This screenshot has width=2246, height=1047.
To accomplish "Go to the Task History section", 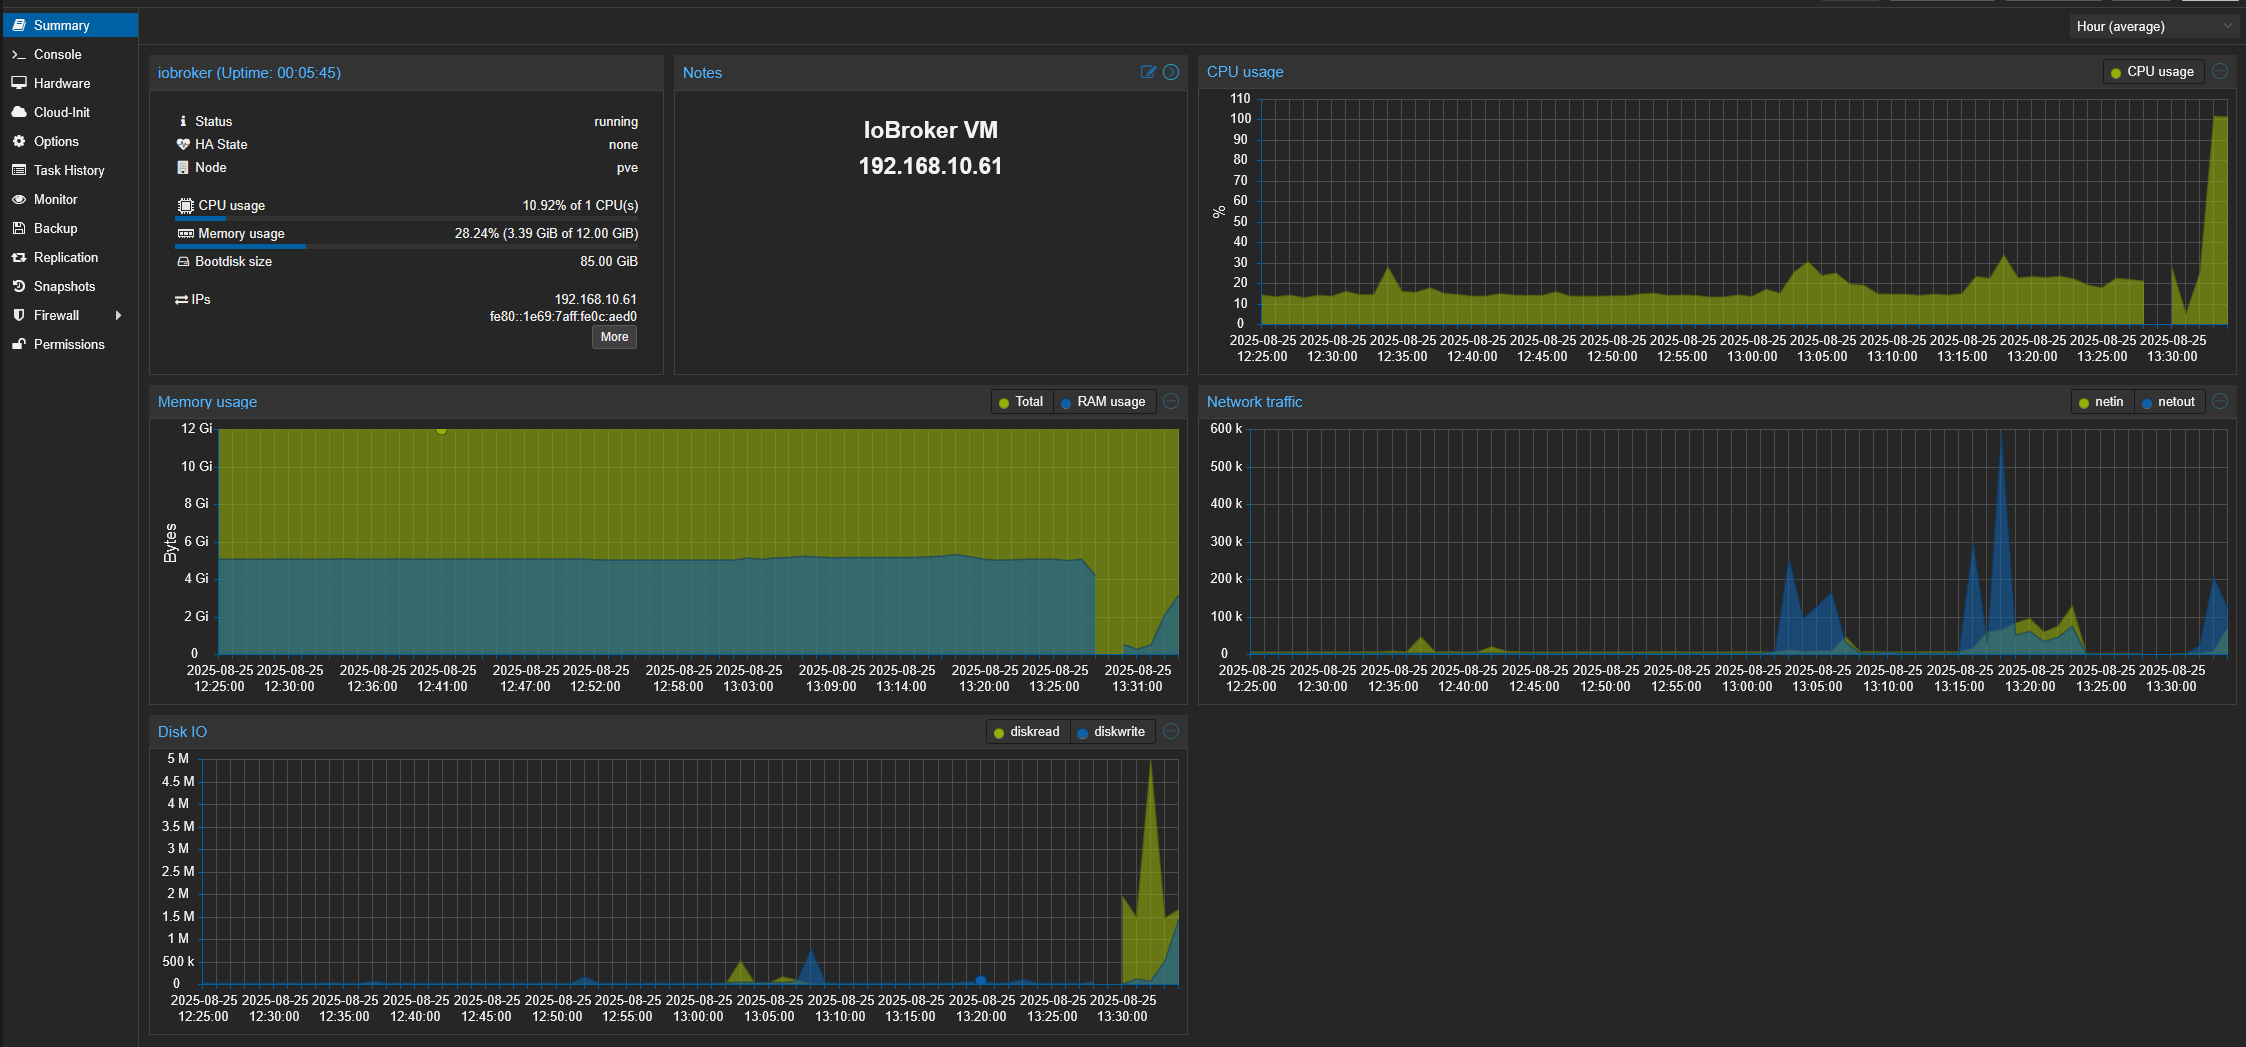I will tap(68, 170).
